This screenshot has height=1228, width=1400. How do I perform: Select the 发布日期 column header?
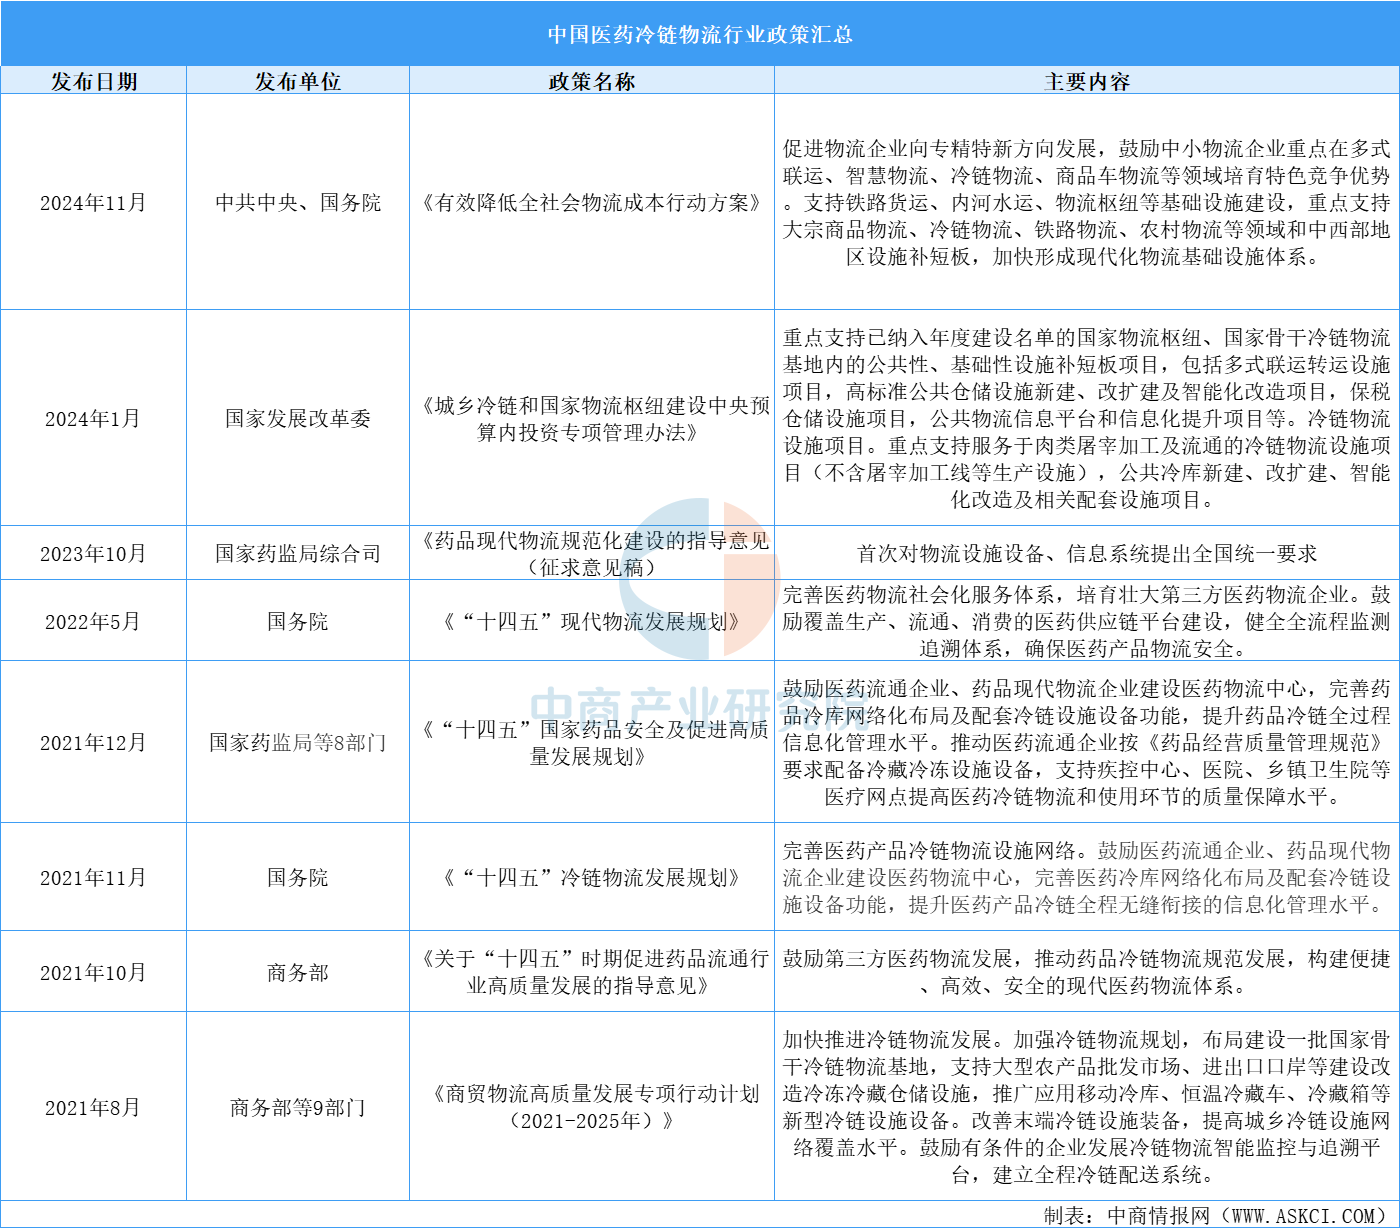click(x=94, y=81)
